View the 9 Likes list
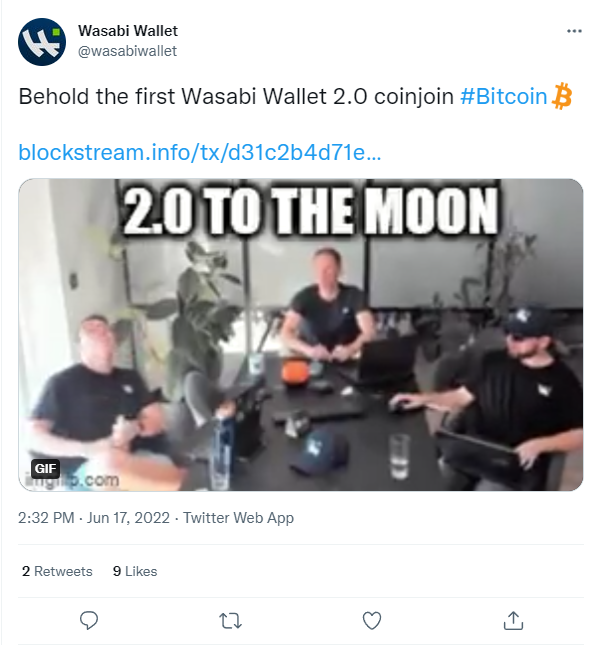Image resolution: width=598 pixels, height=645 pixels. [135, 571]
